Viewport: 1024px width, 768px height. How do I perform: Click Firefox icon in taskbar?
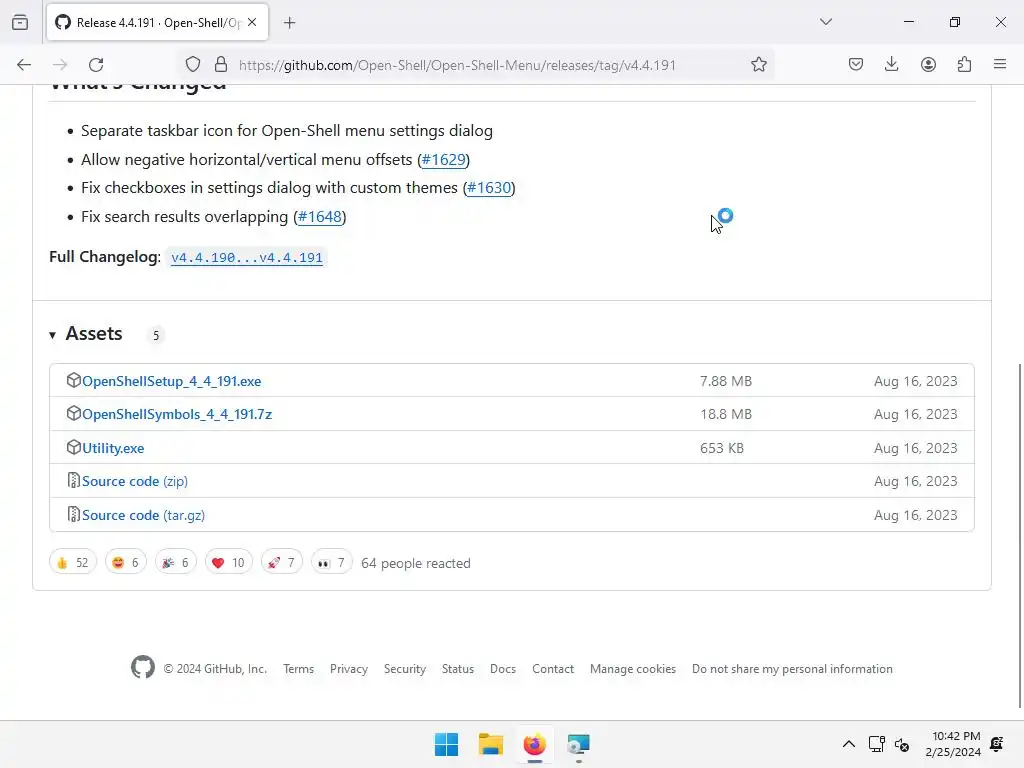click(x=534, y=744)
